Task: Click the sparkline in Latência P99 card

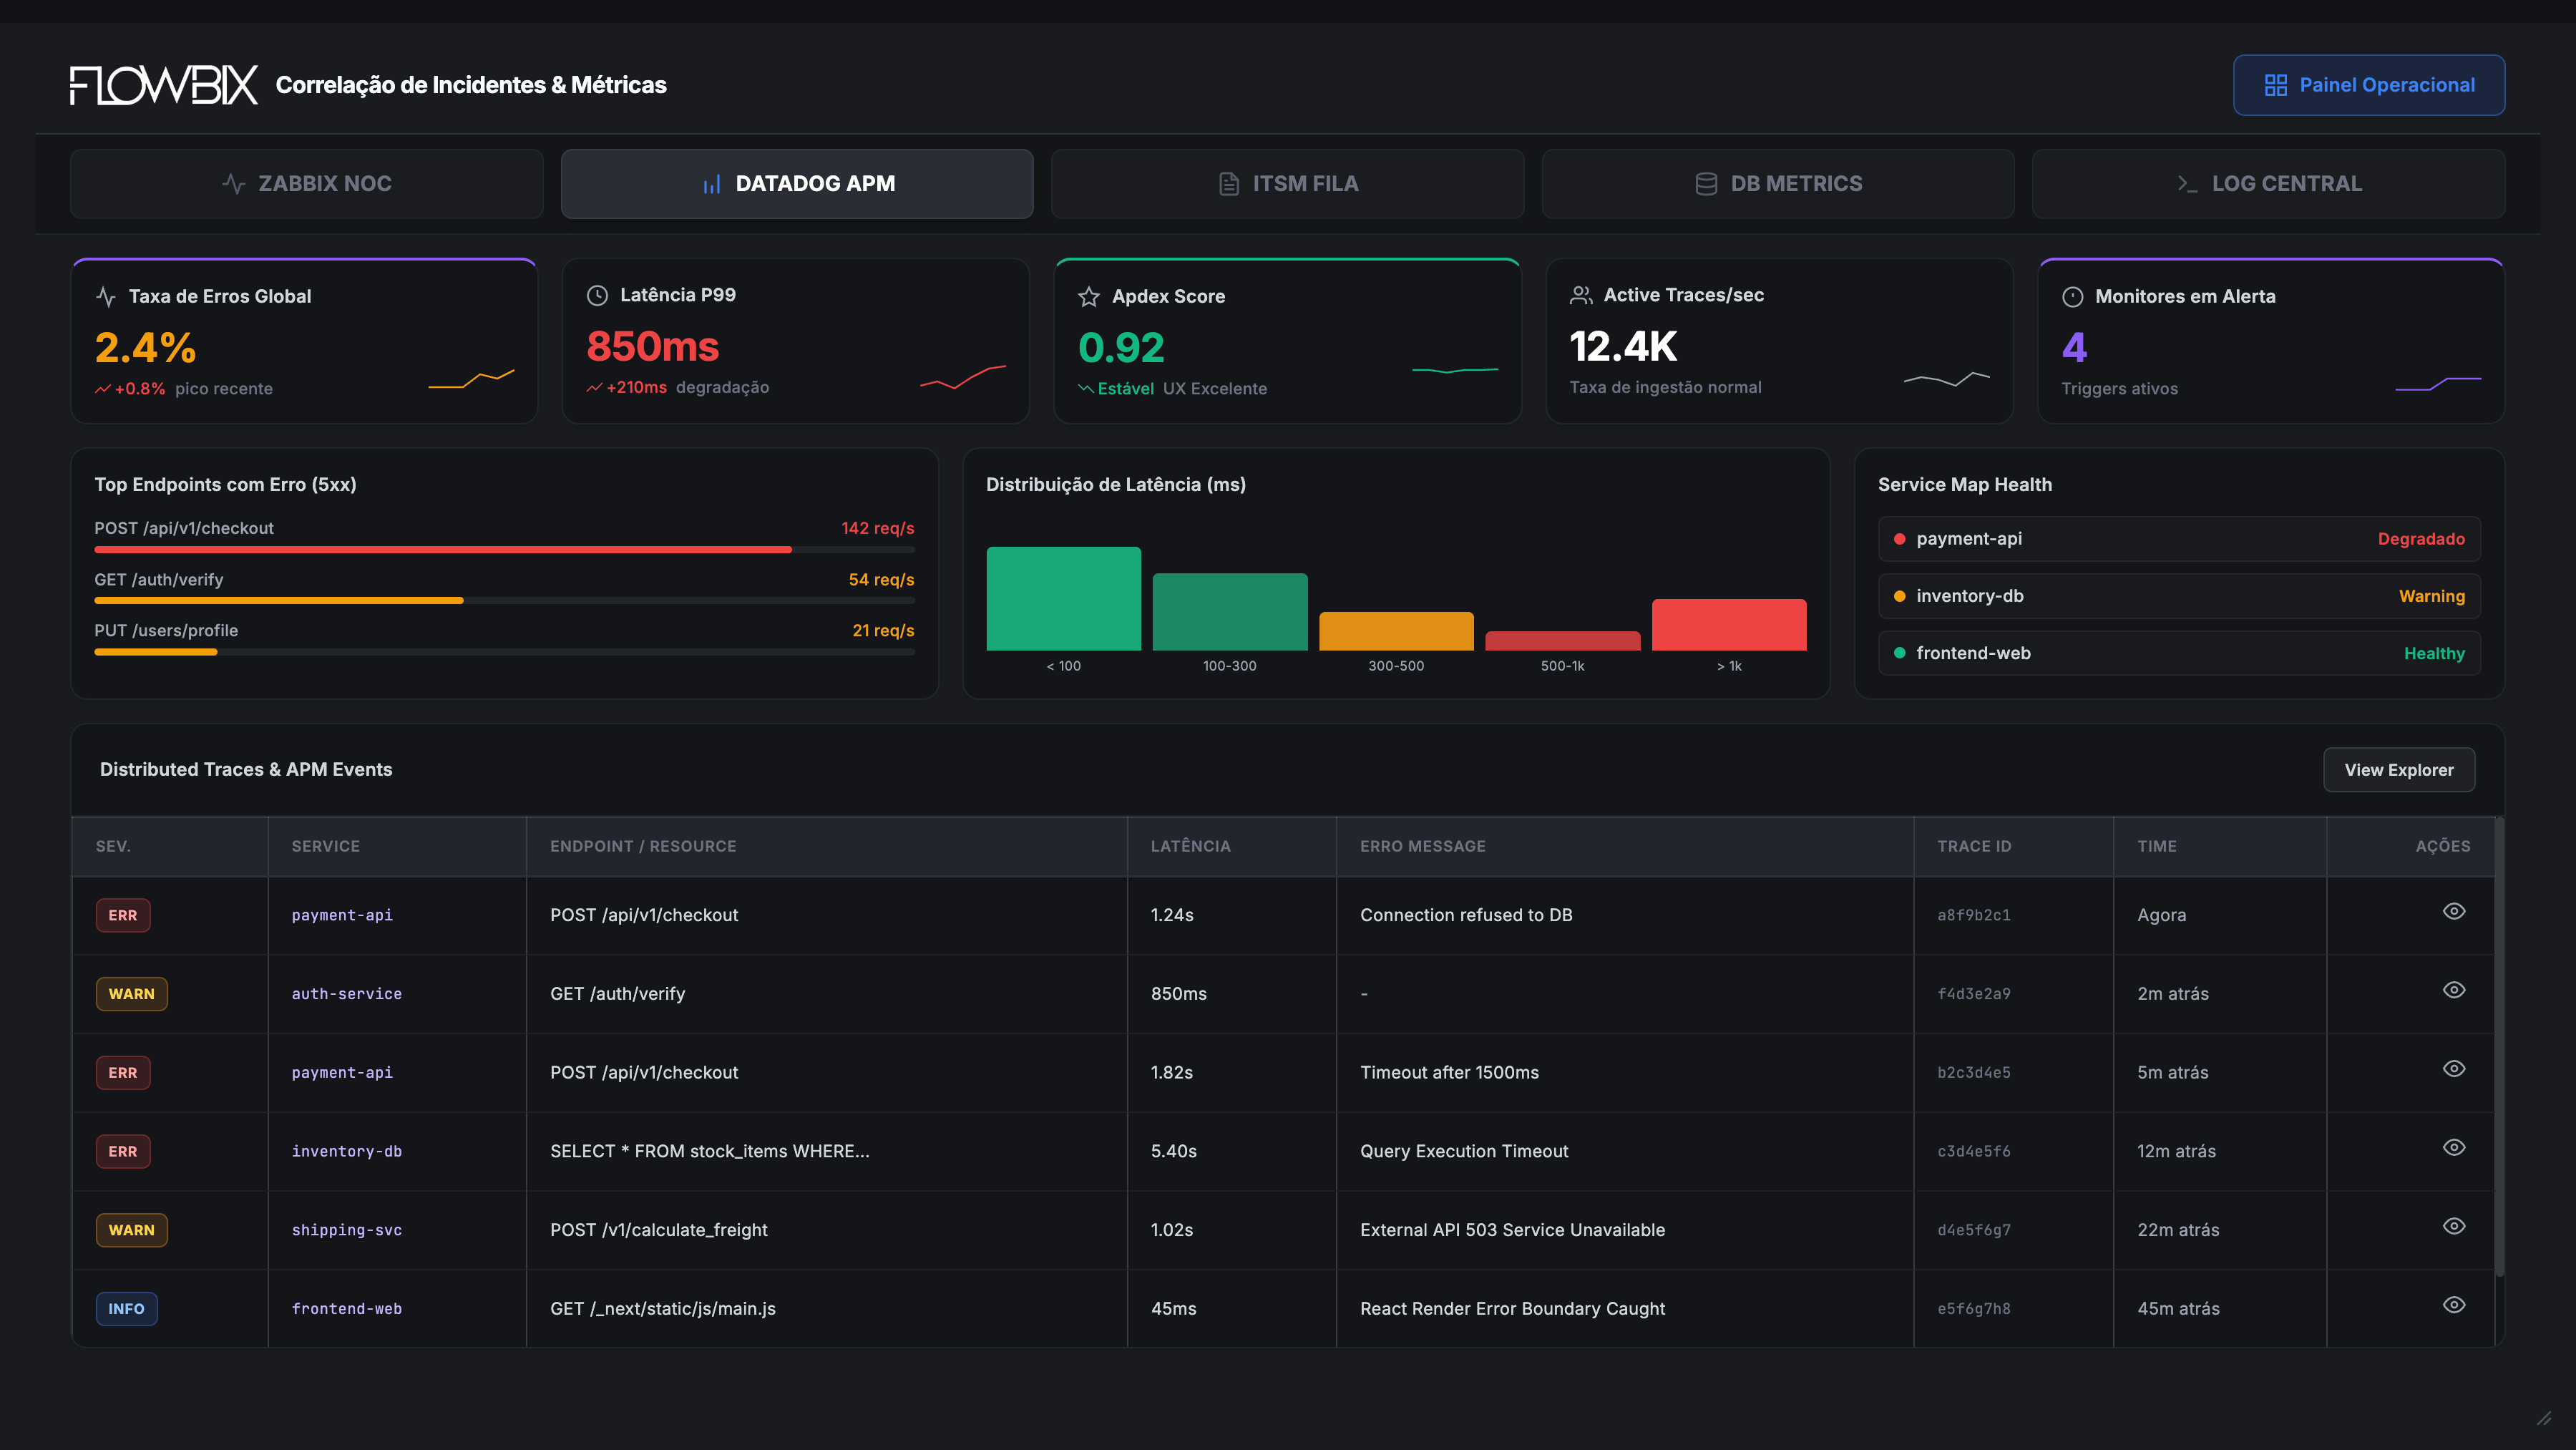Action: [x=963, y=378]
